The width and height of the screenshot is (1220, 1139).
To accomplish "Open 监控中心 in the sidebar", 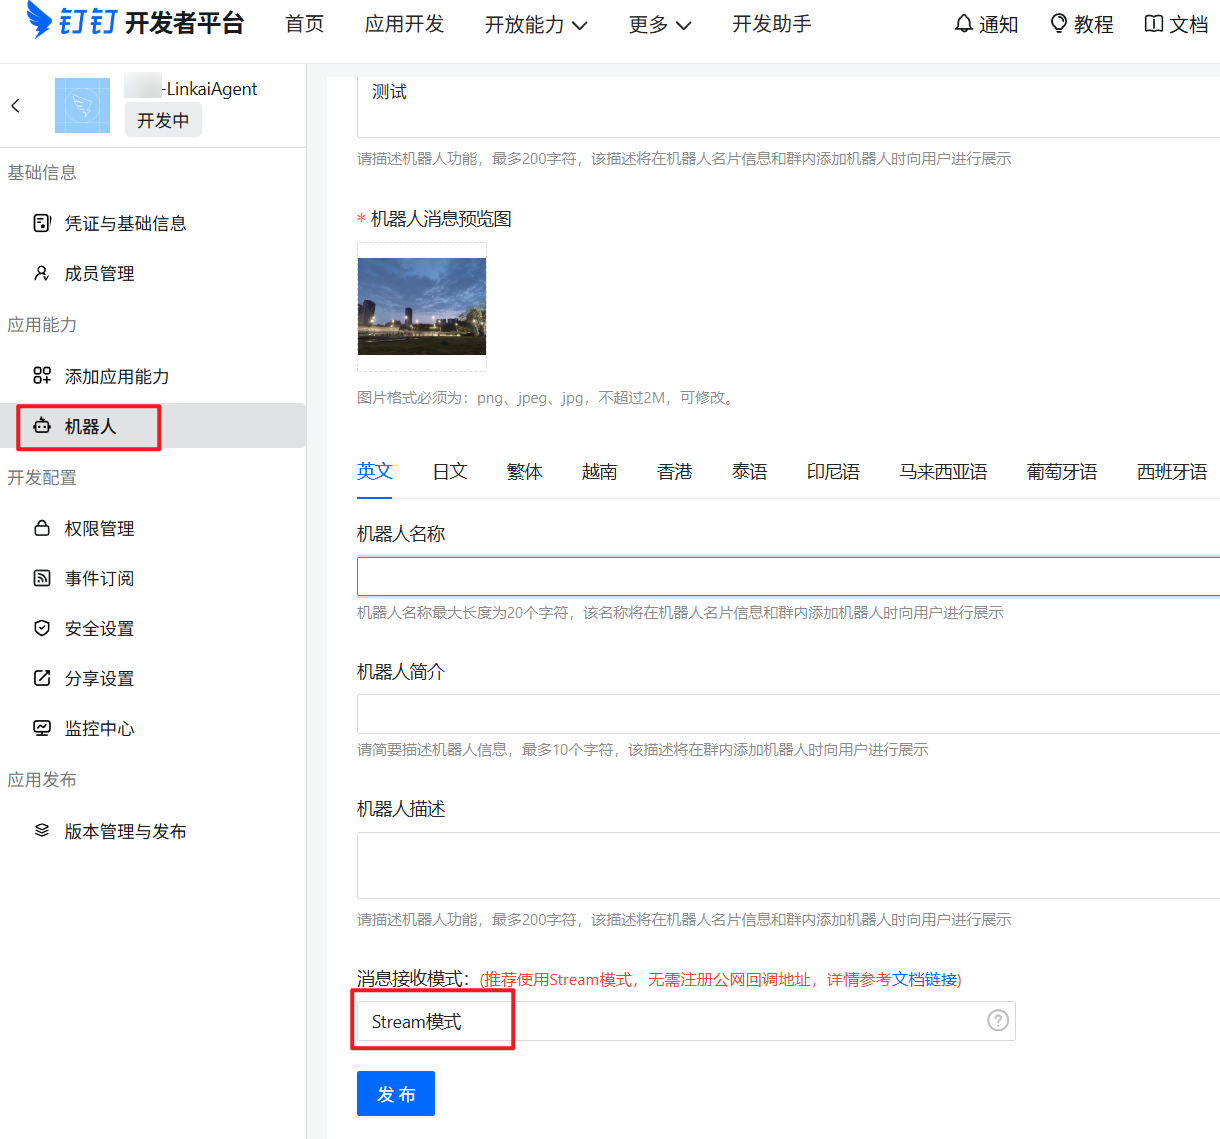I will [99, 728].
